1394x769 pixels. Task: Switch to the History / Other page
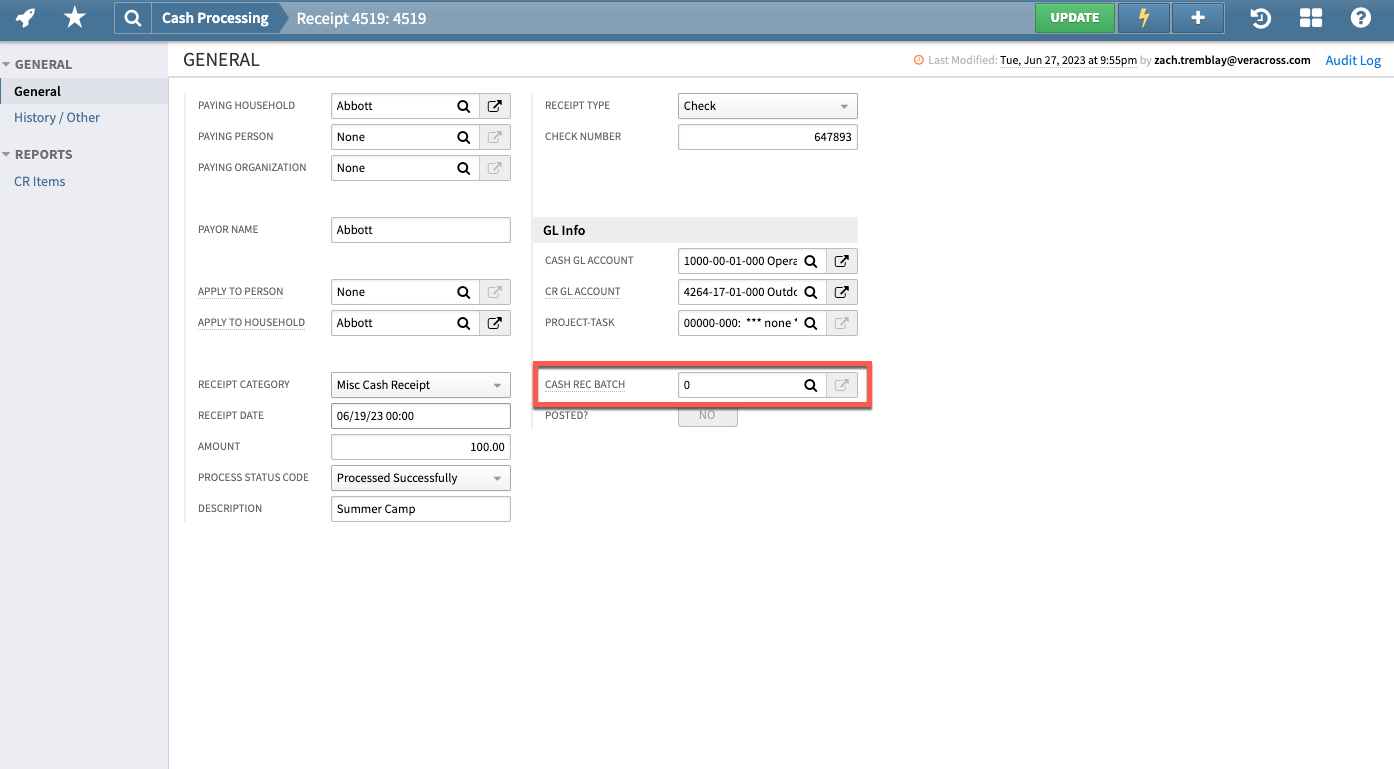(x=56, y=117)
